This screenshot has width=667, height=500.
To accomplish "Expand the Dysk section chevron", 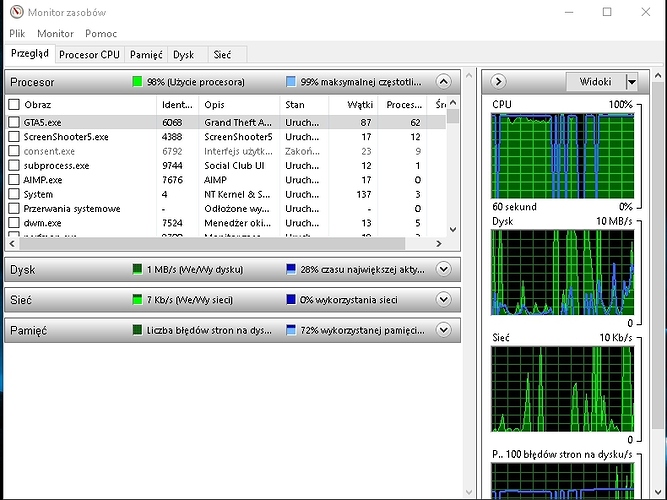I will pyautogui.click(x=443, y=269).
